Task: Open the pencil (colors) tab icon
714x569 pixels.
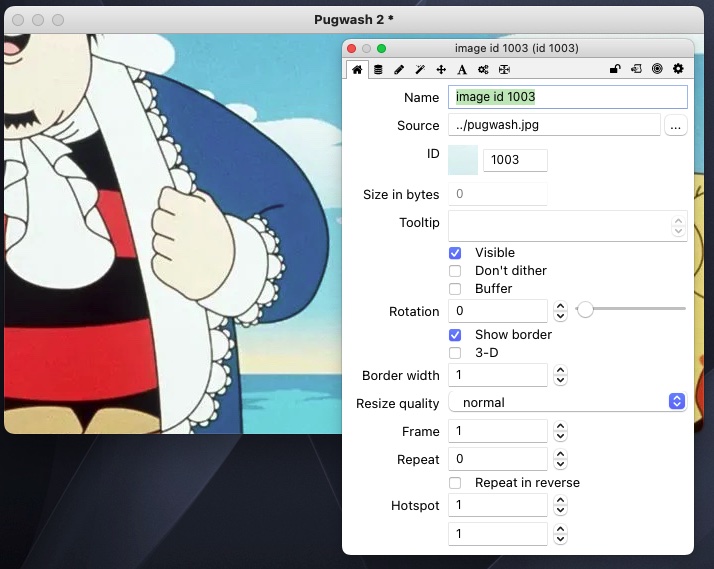Action: (399, 70)
